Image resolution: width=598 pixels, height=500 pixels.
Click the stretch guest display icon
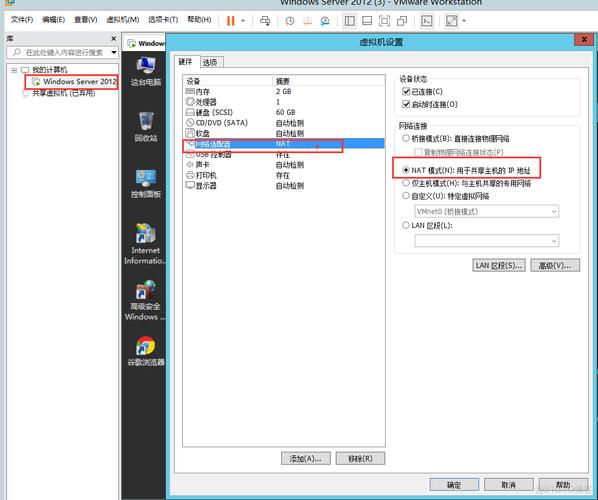(452, 21)
